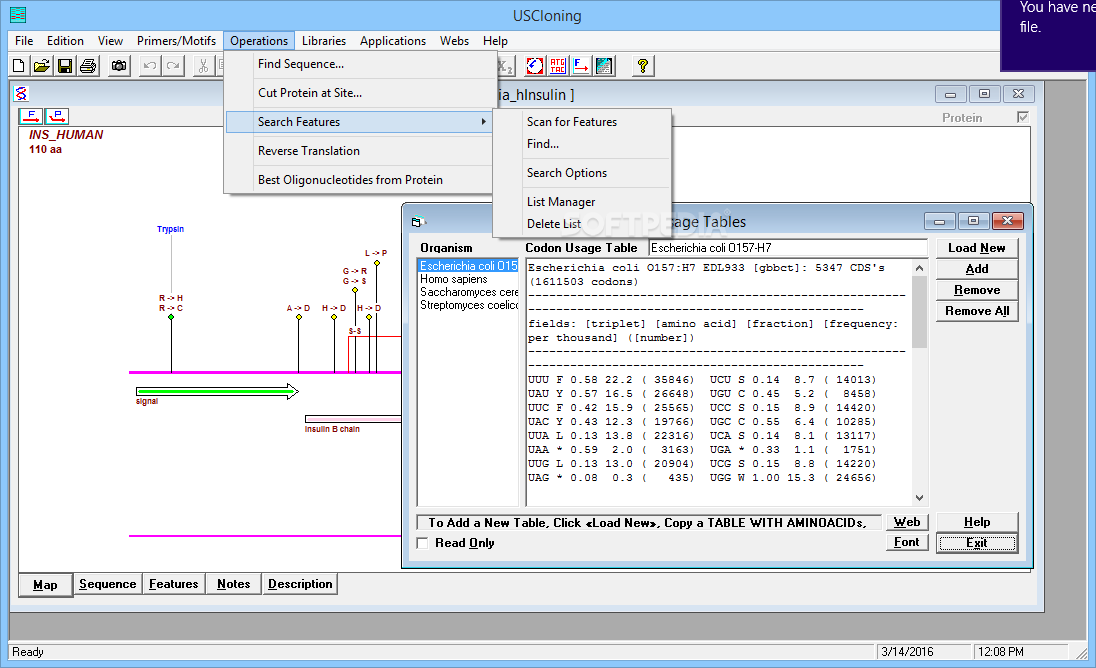This screenshot has width=1096, height=668.
Task: Open the Edition menu
Action: [x=65, y=41]
